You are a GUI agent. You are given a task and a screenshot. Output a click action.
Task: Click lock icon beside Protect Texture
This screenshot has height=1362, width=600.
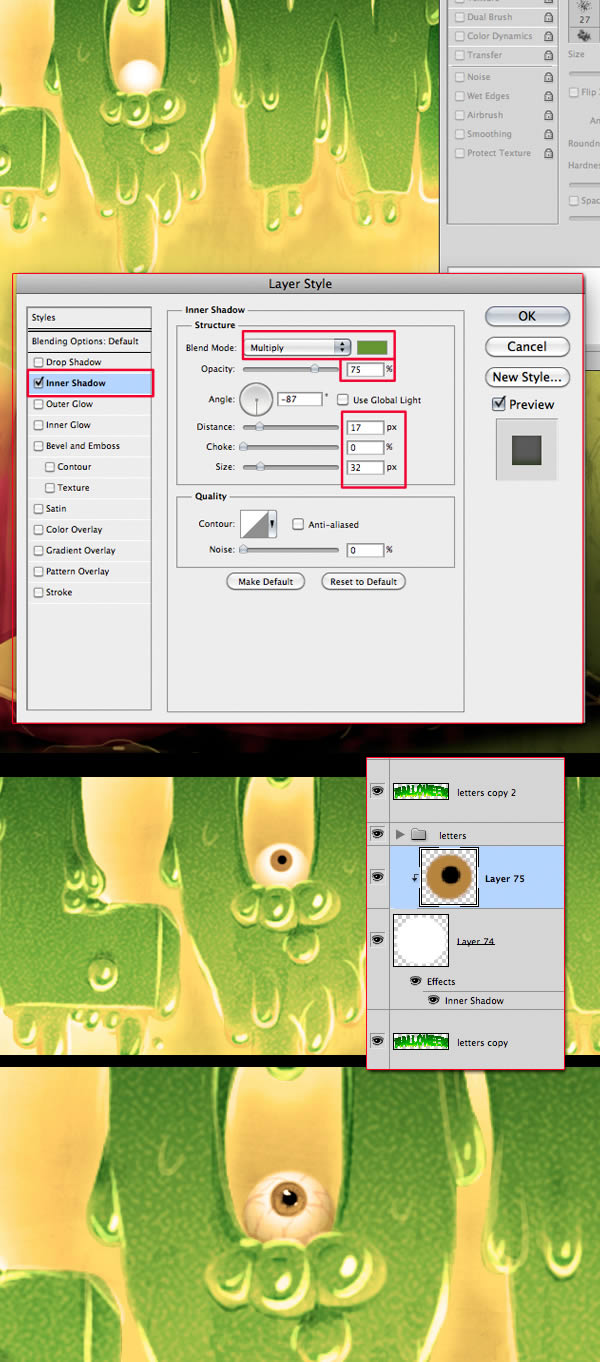click(x=549, y=153)
